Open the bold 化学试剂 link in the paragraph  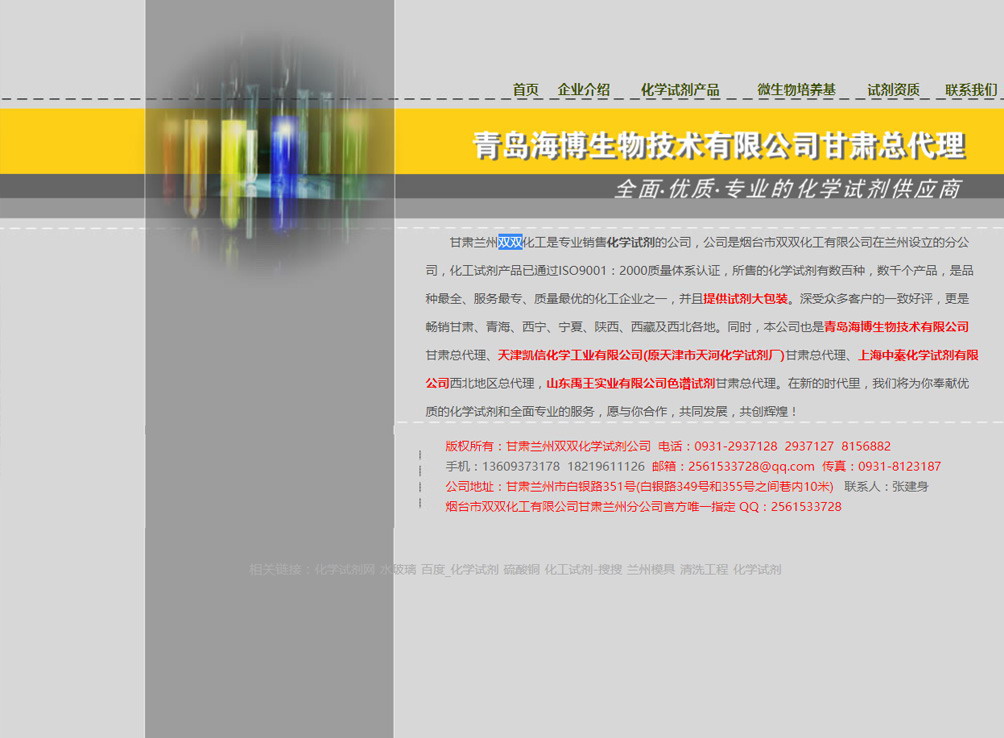pos(631,242)
